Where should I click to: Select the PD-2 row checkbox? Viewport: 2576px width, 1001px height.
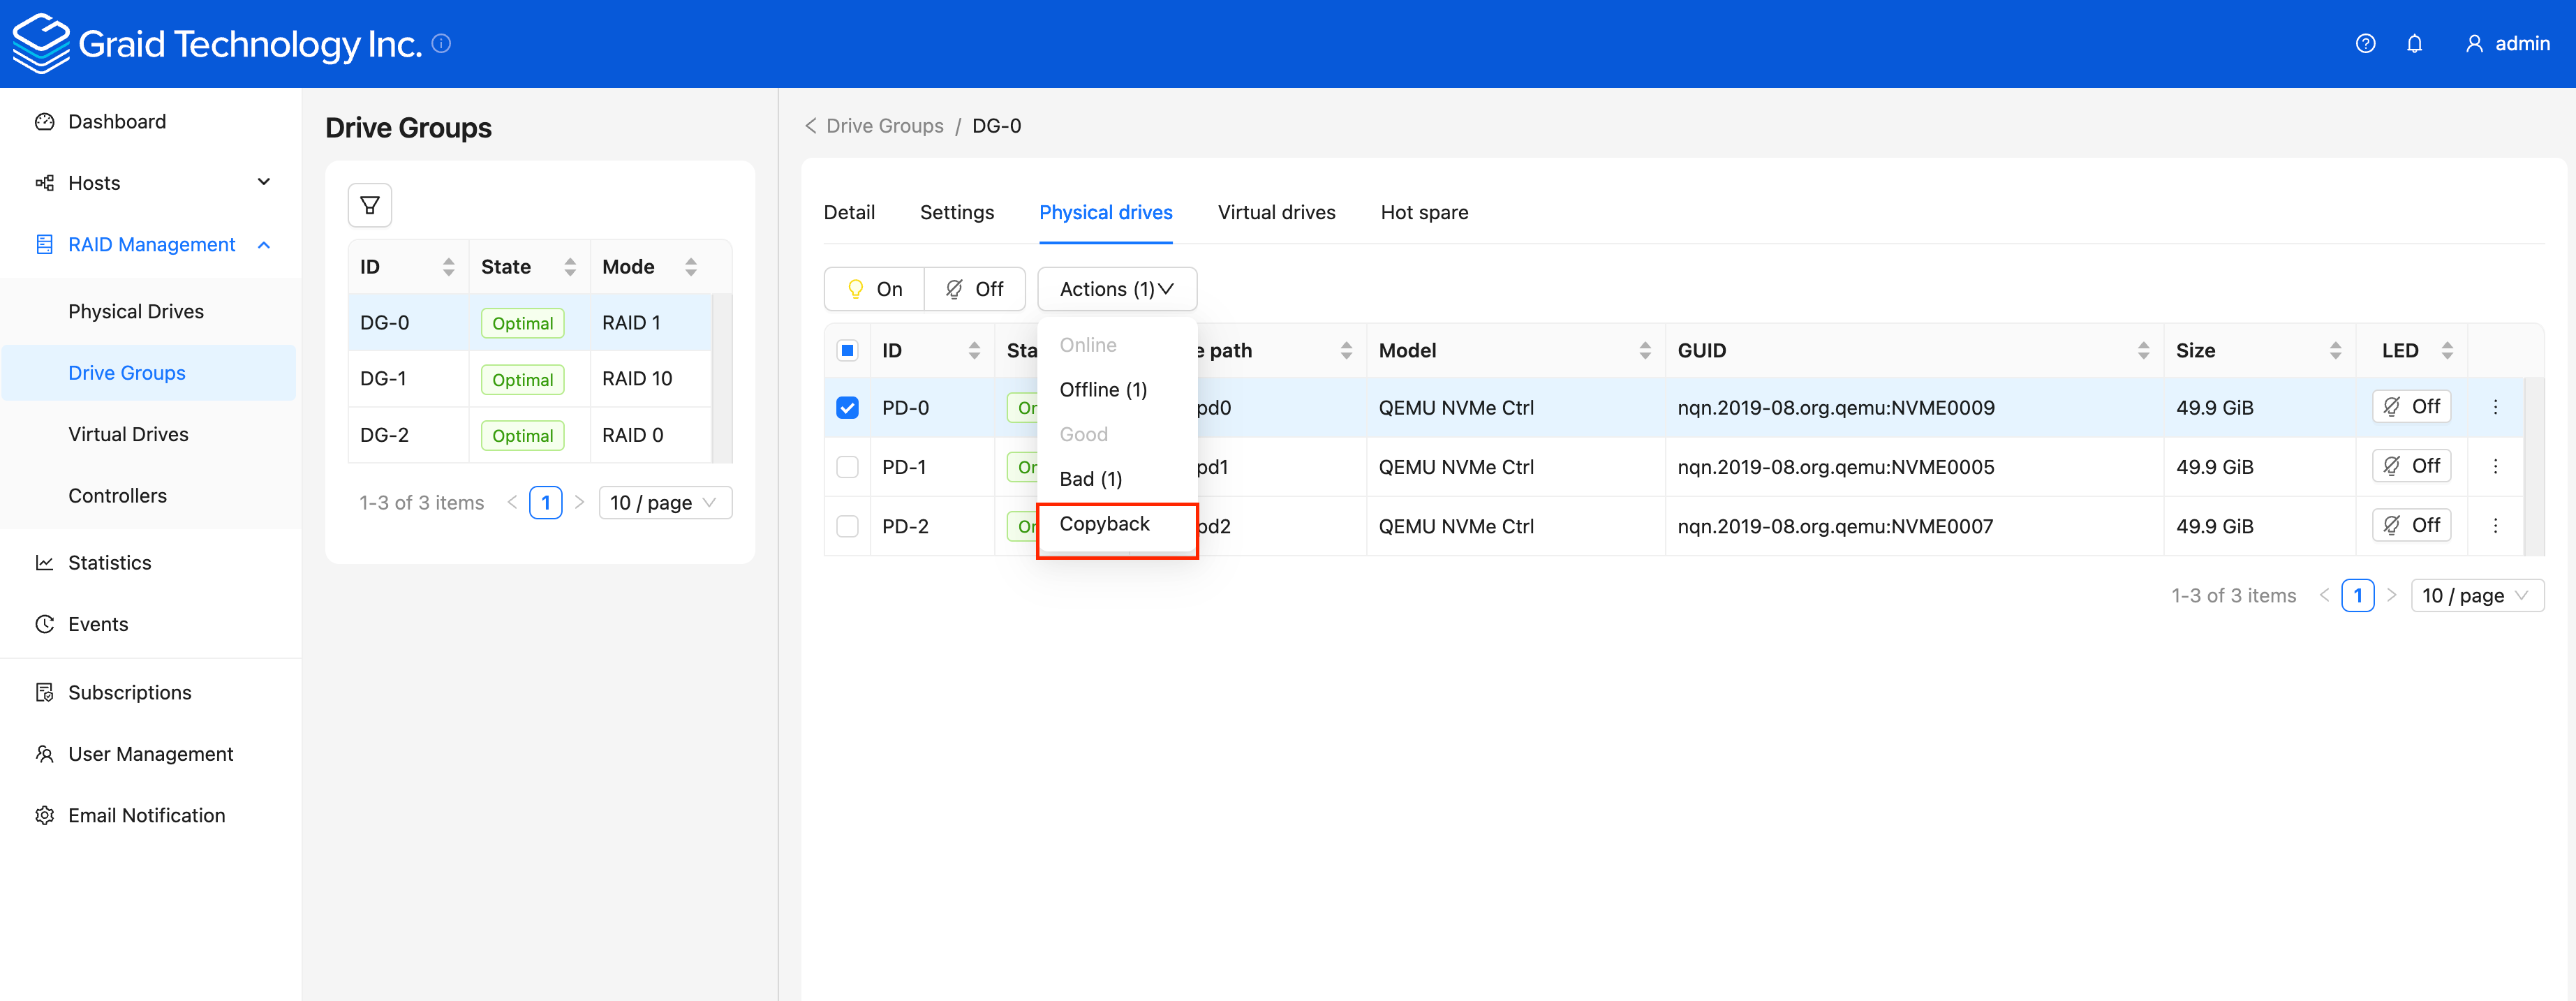click(847, 525)
